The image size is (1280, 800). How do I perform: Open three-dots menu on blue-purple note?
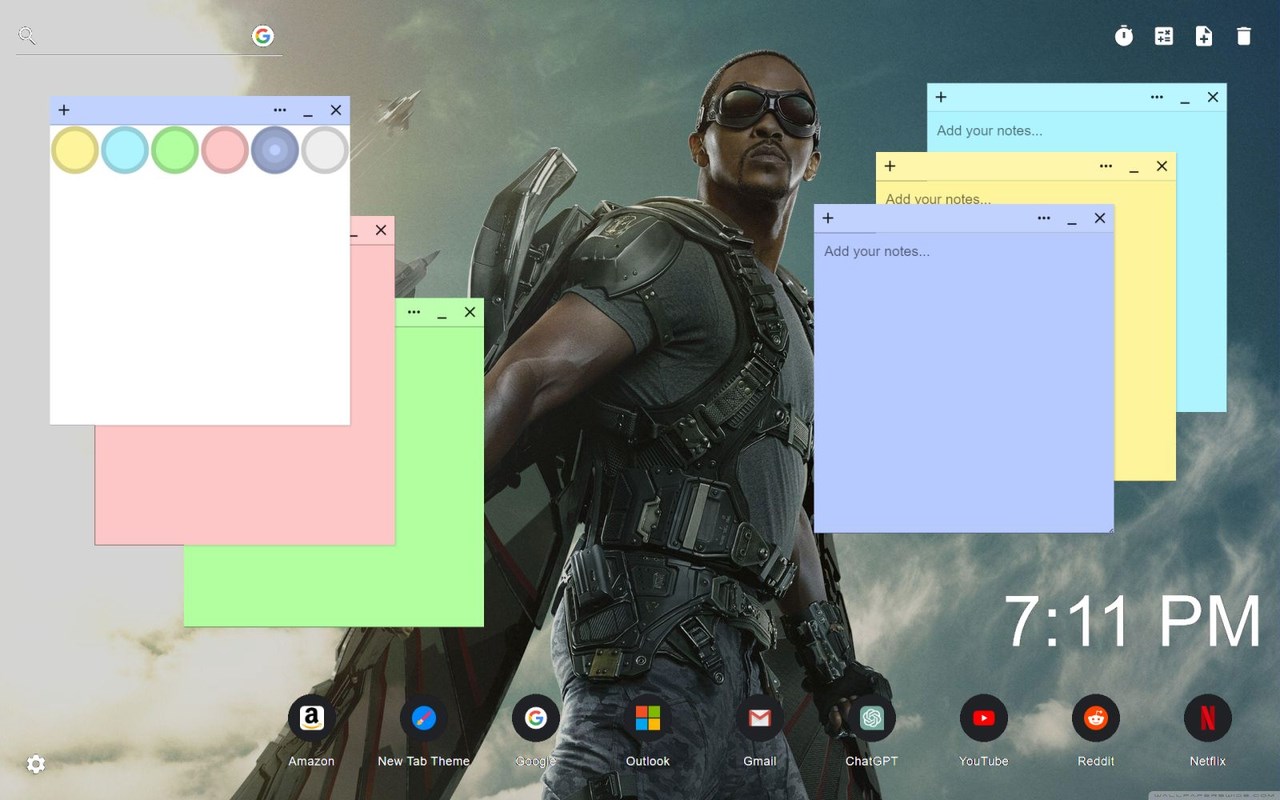point(1044,218)
